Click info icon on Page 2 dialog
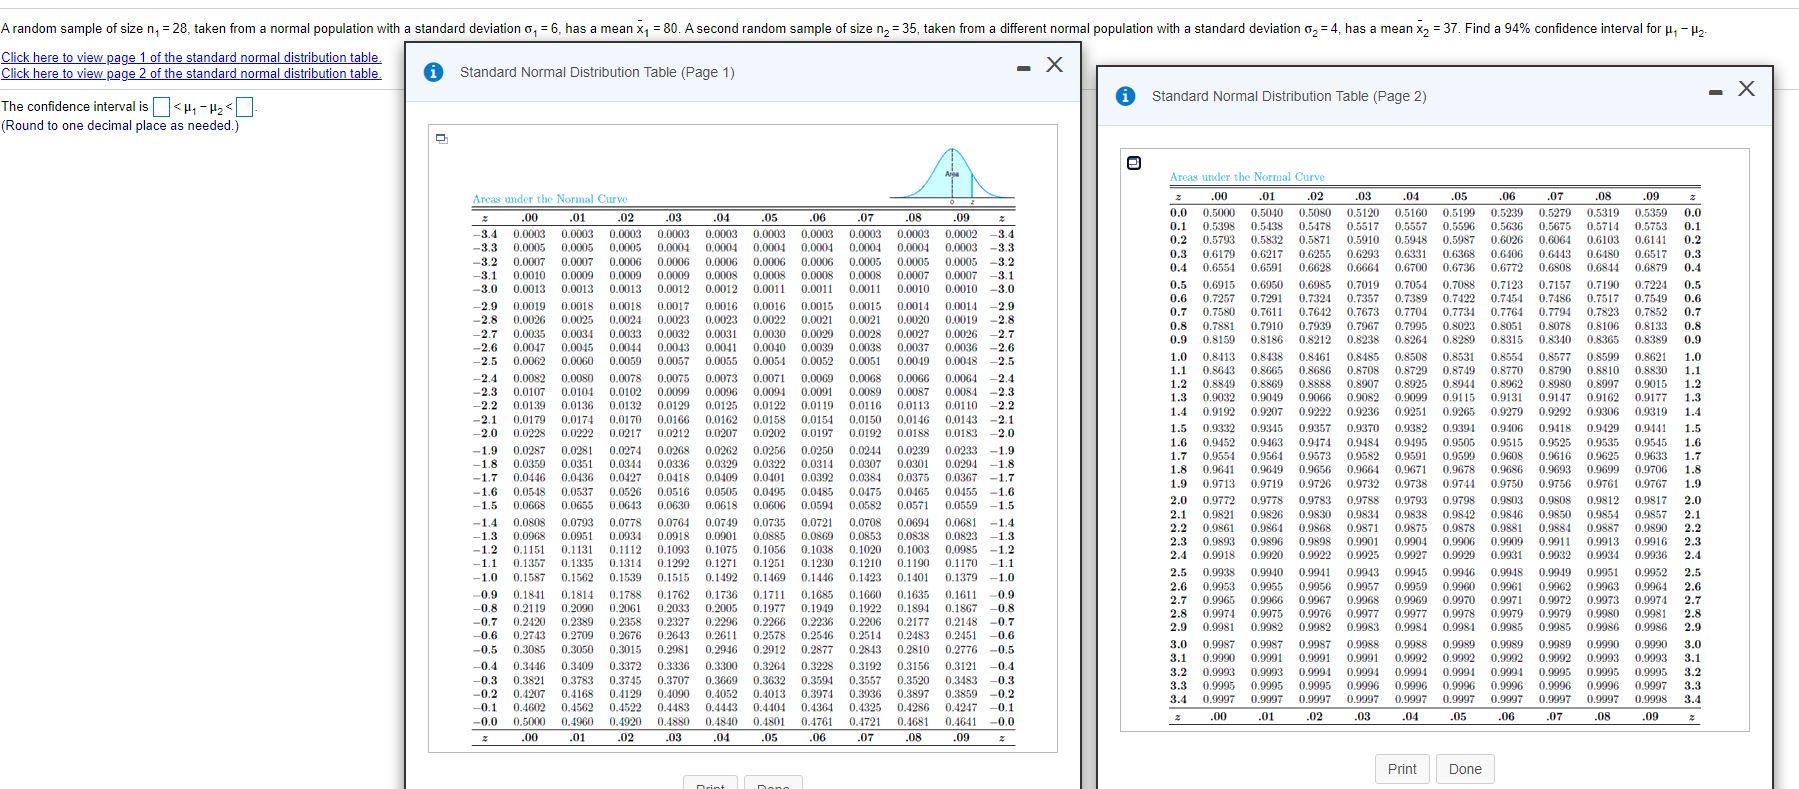Viewport: 1799px width, 789px height. click(1125, 96)
